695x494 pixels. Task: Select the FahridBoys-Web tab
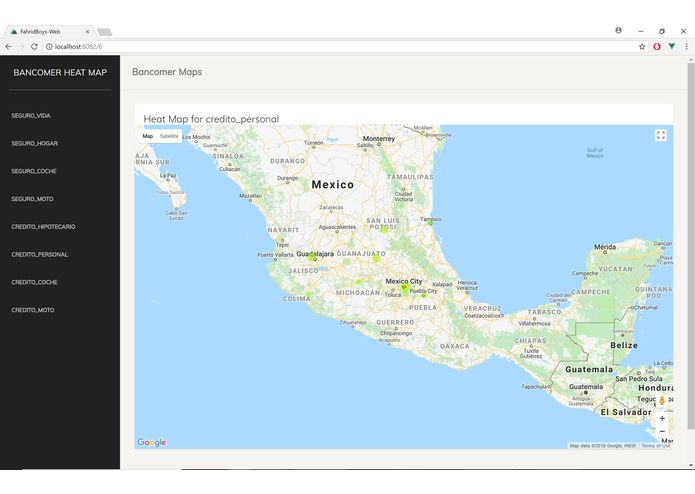point(48,32)
